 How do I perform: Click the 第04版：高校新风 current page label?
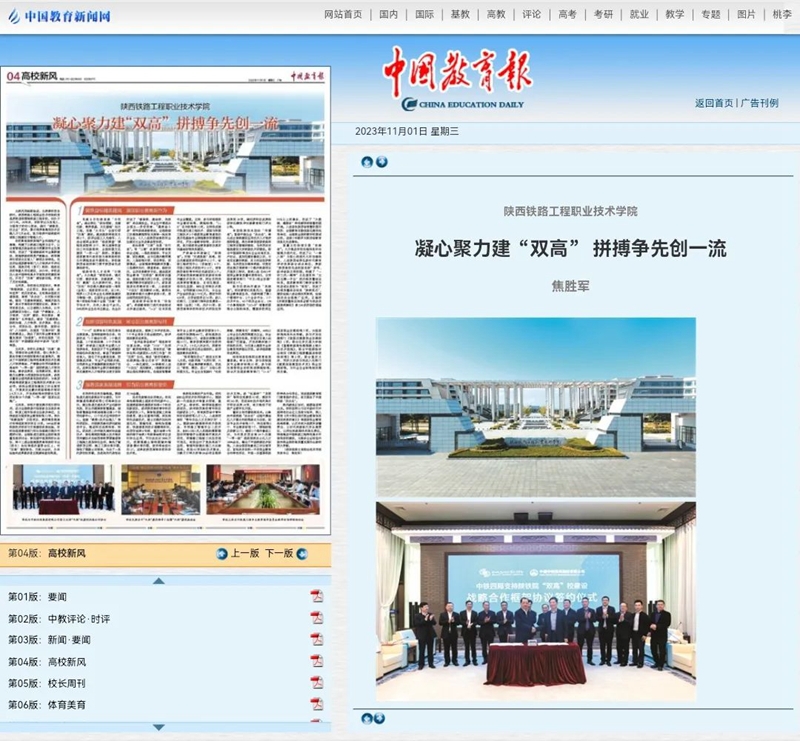pos(47,553)
